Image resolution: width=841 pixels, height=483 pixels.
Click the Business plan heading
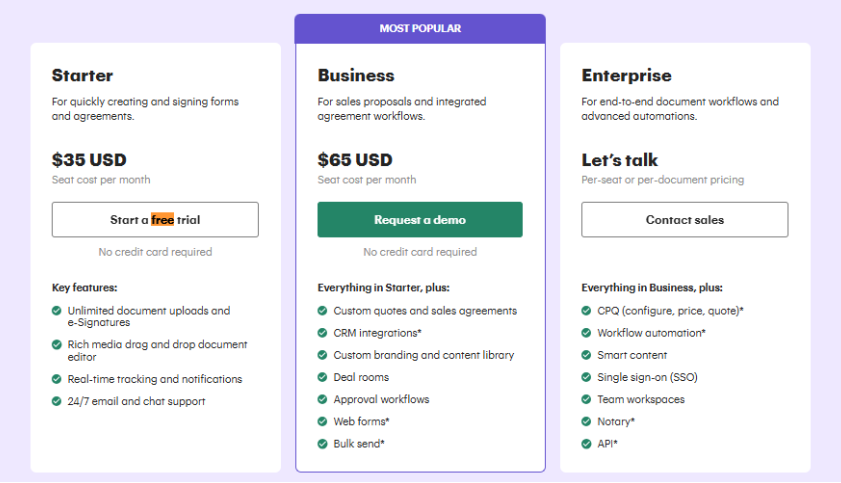coord(356,76)
